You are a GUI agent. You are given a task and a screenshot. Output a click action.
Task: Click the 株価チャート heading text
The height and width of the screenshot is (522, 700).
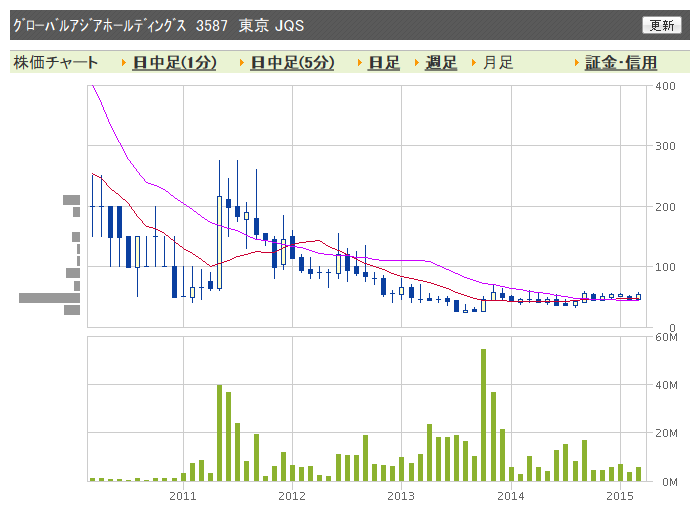click(56, 63)
